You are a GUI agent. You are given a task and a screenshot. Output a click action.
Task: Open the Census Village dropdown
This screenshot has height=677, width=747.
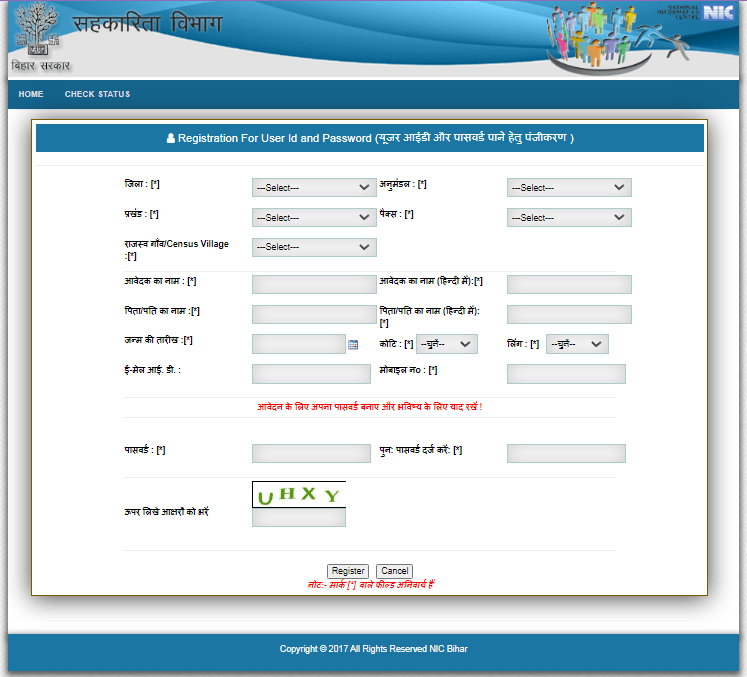point(314,247)
